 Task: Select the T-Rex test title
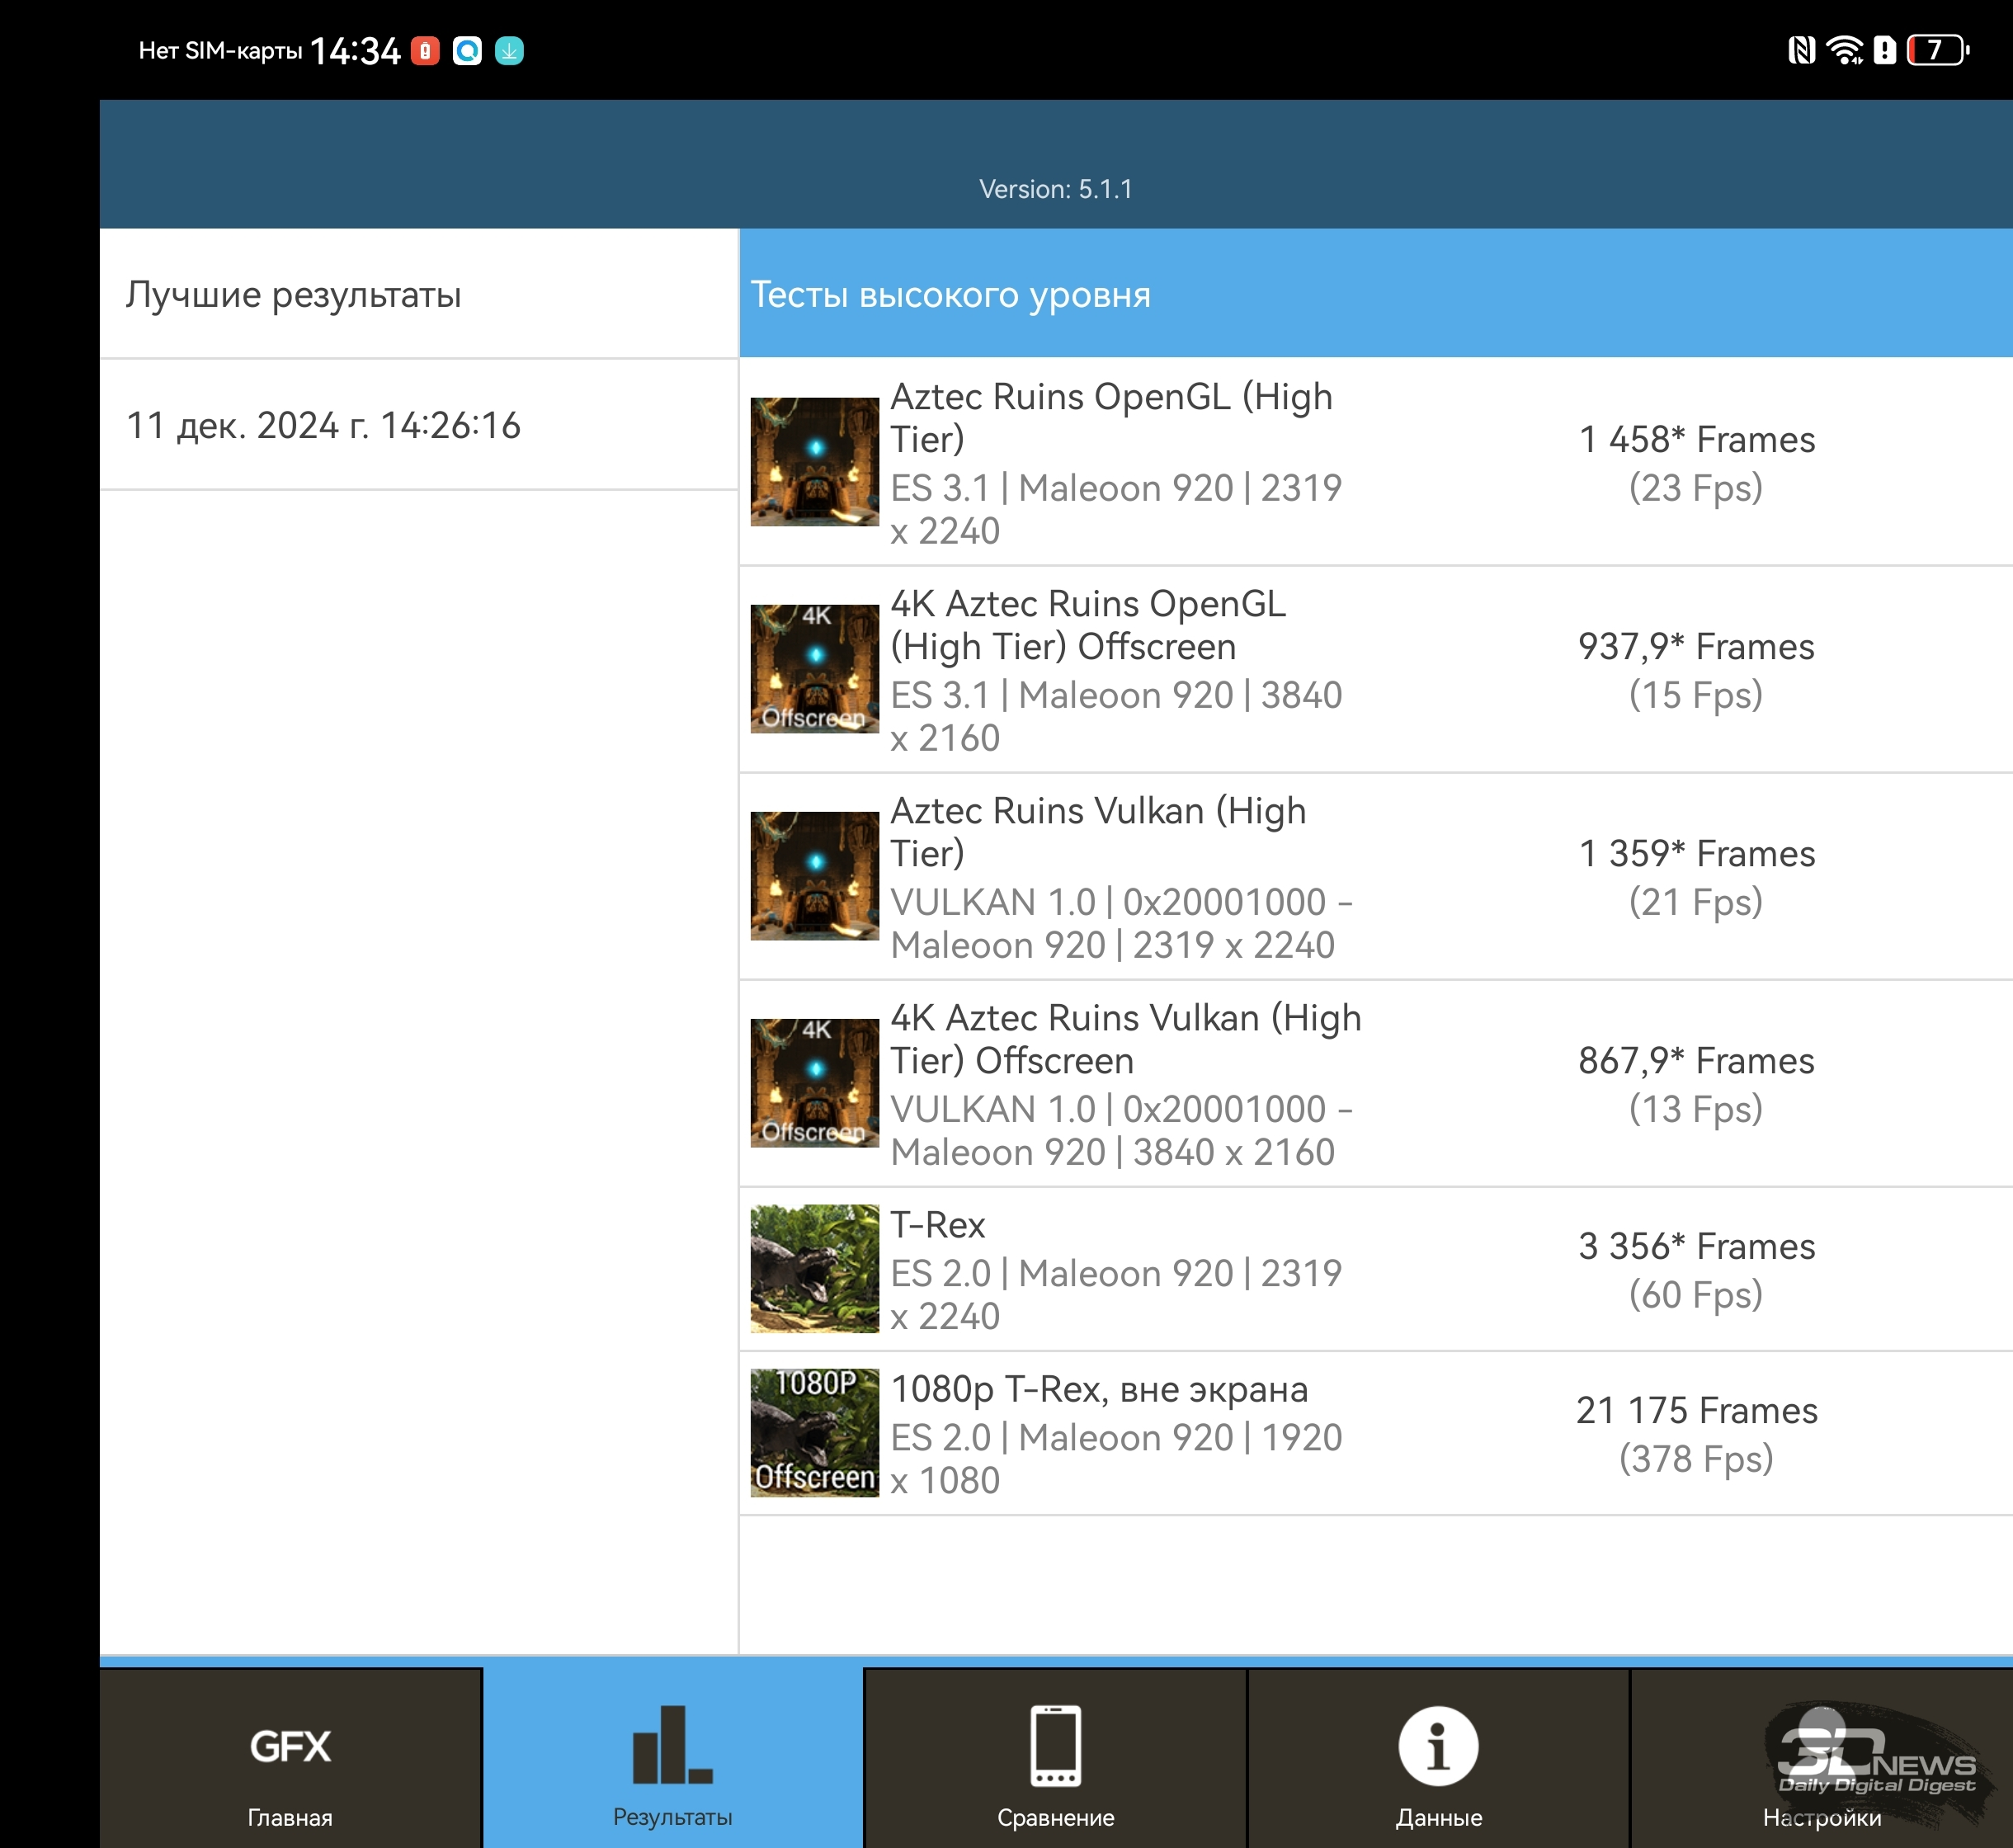click(938, 1225)
